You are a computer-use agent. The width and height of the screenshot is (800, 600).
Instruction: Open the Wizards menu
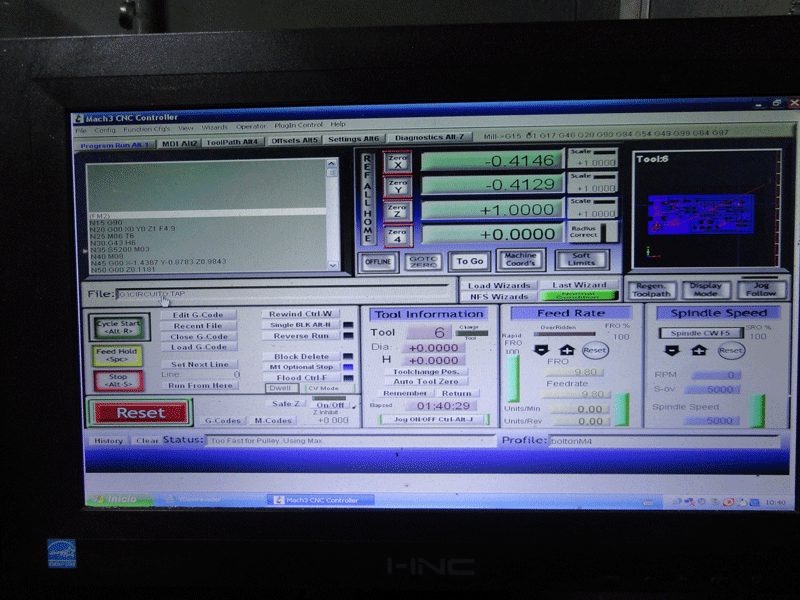[x=214, y=127]
